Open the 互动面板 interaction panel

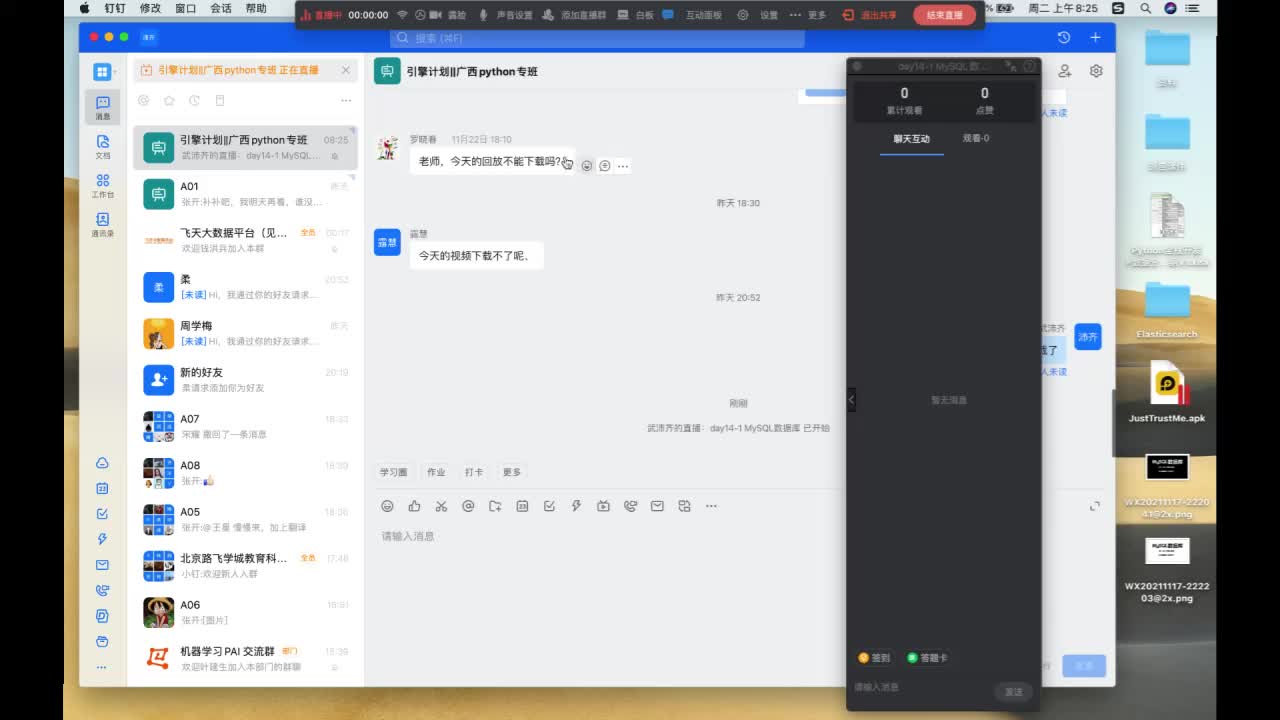[x=694, y=15]
